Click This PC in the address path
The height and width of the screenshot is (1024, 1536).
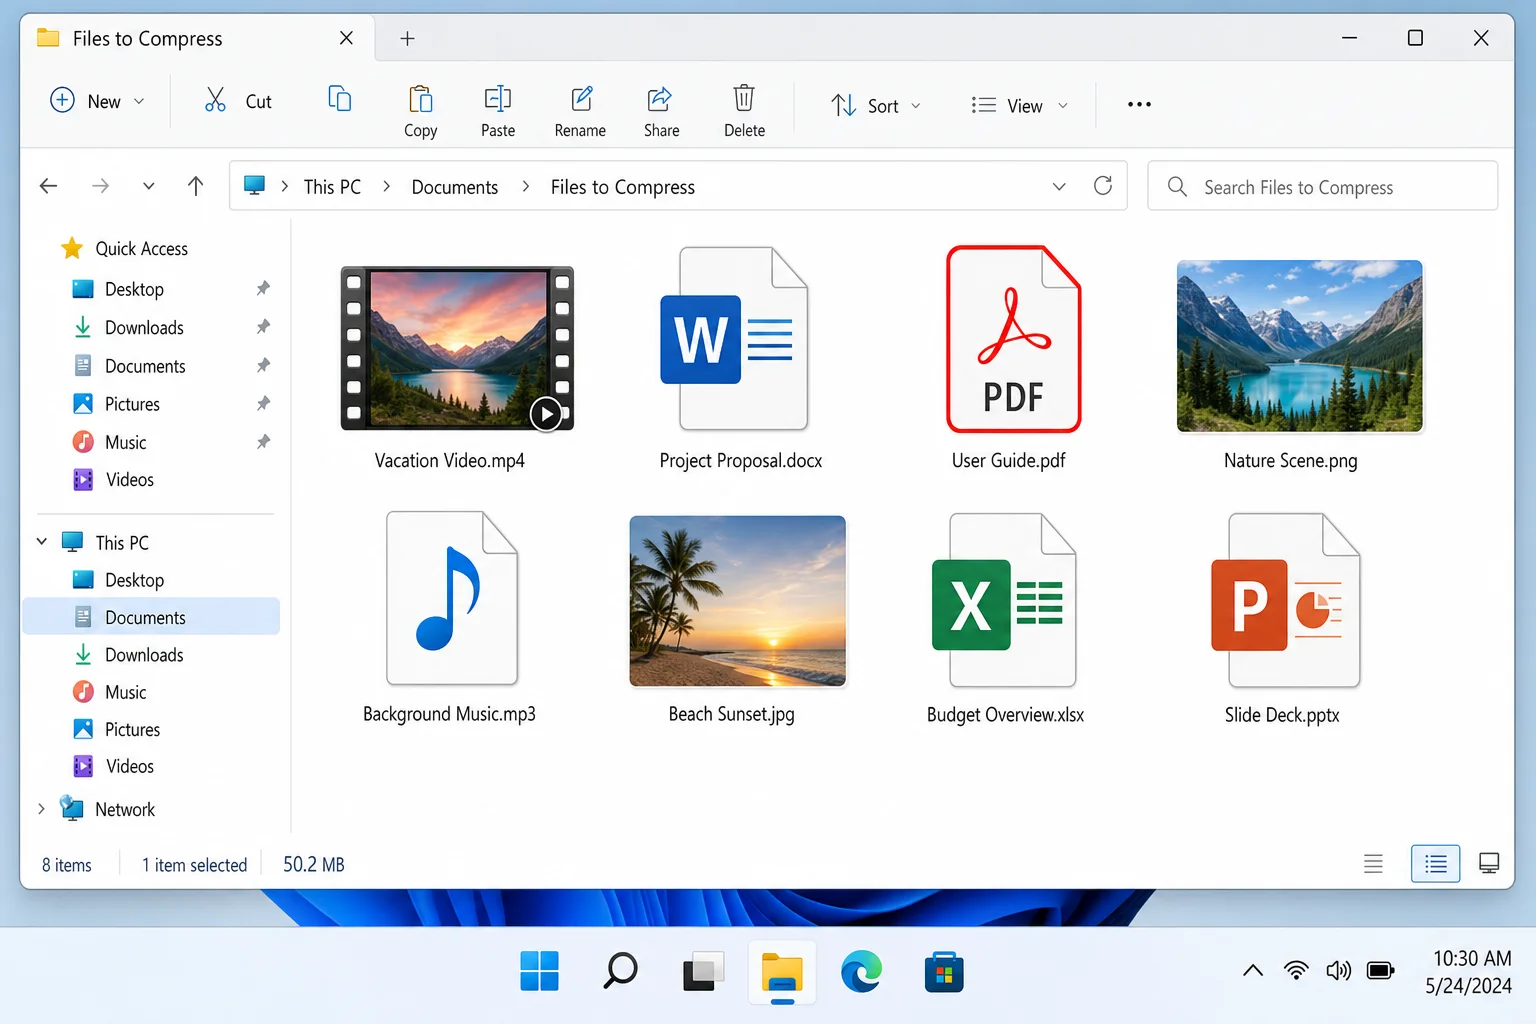point(332,187)
